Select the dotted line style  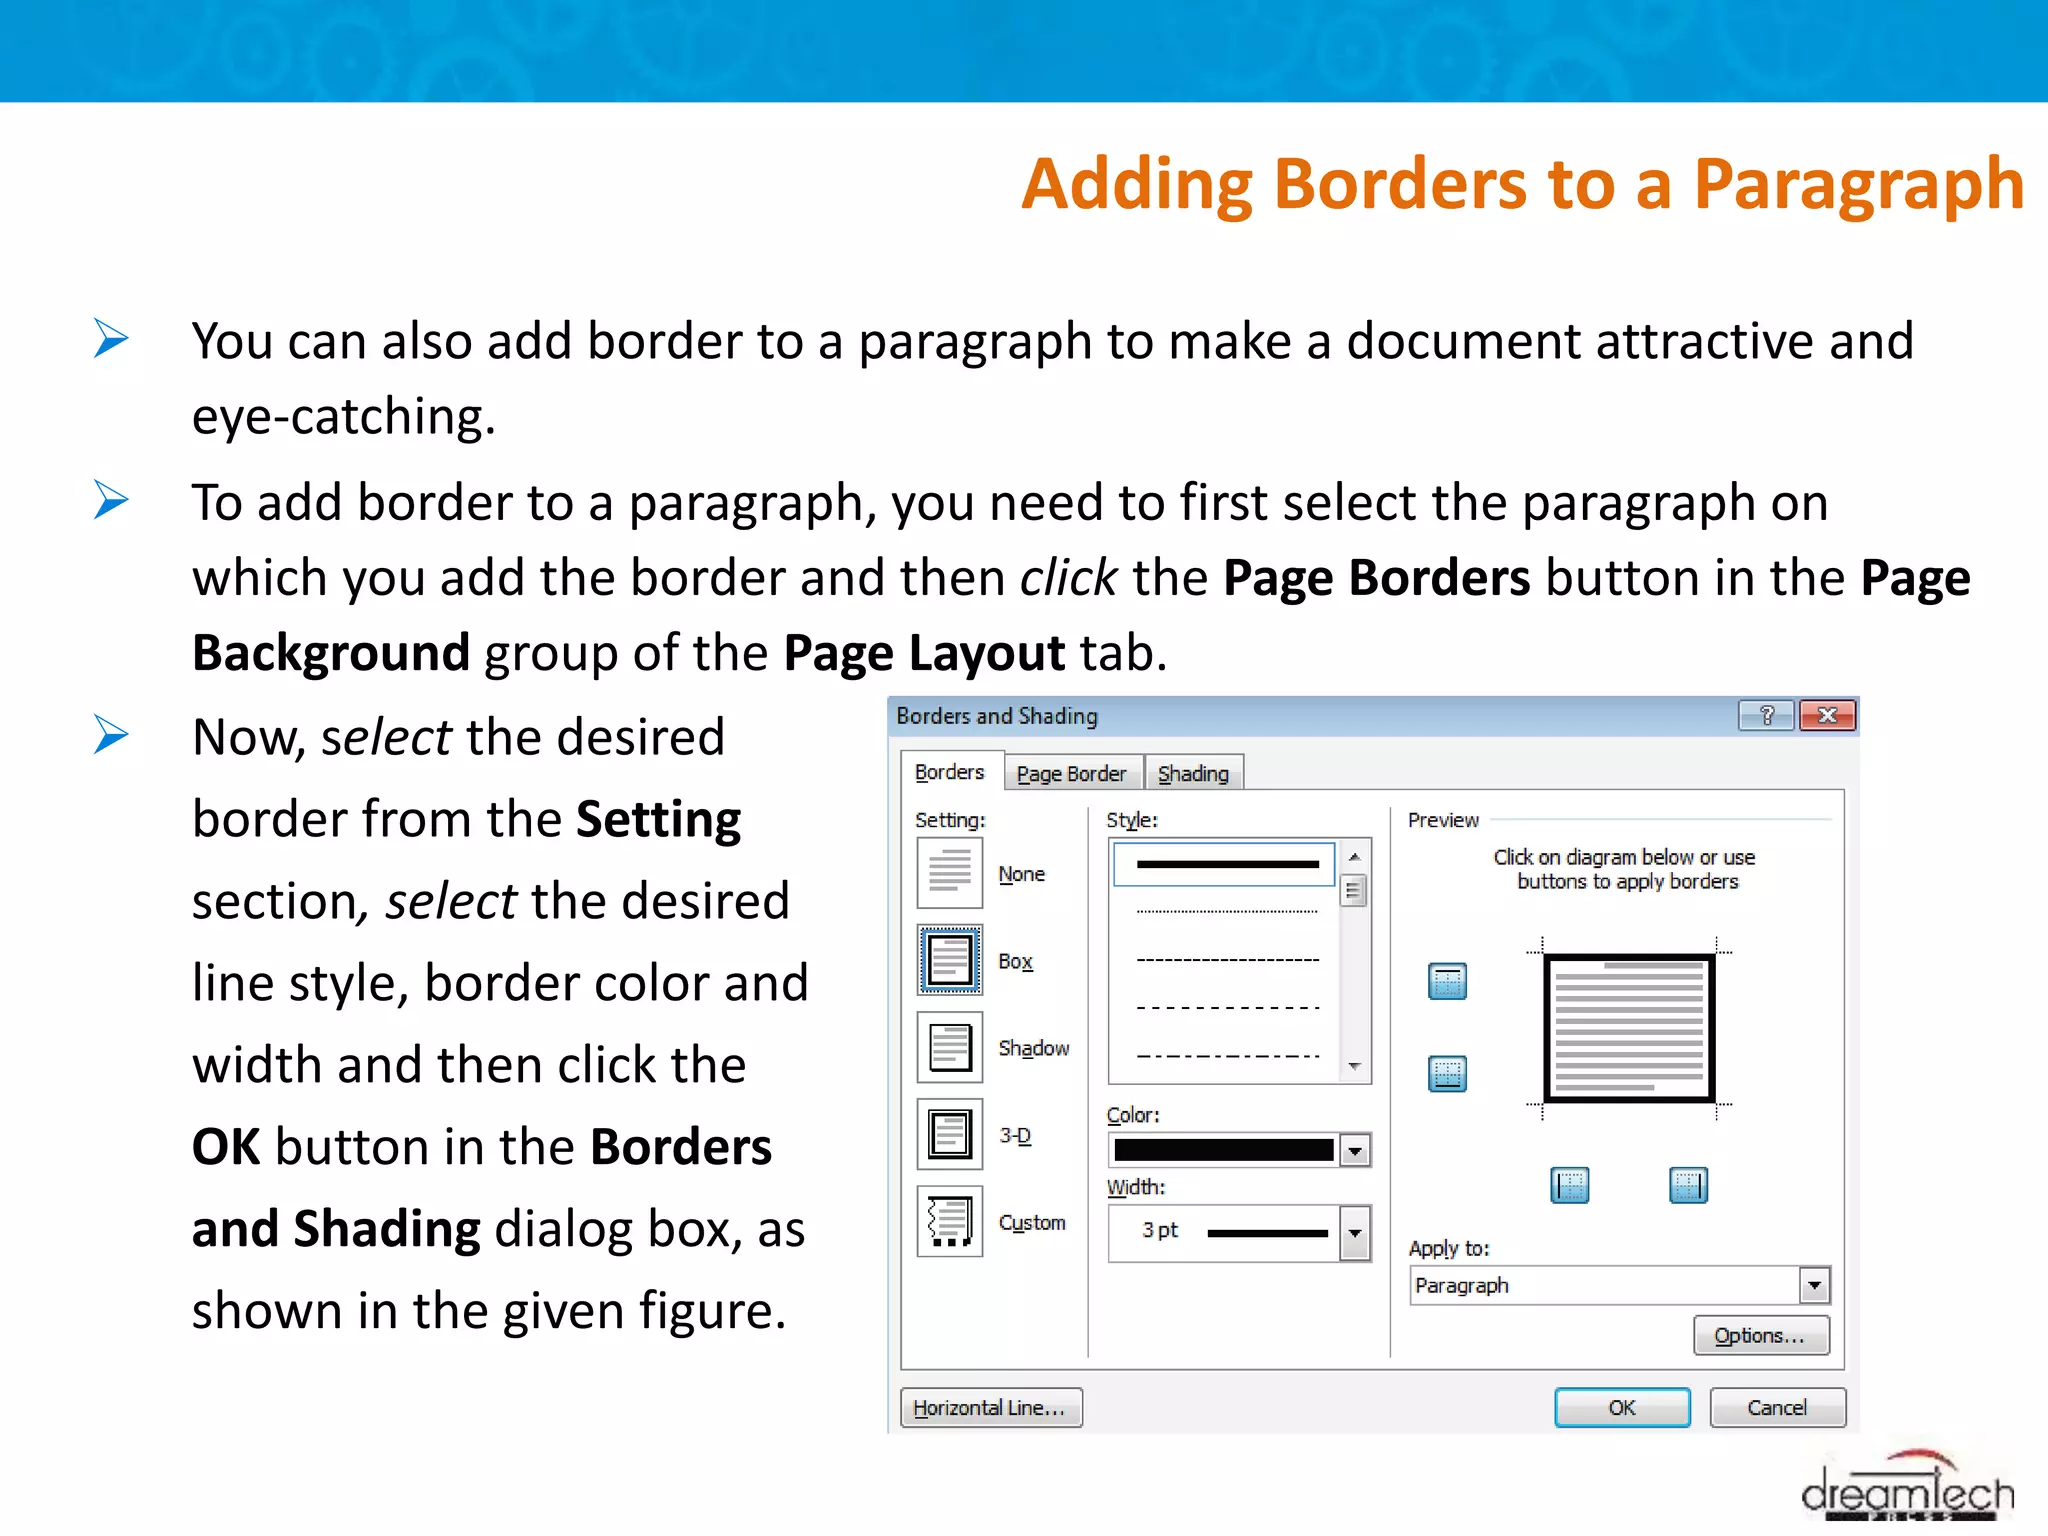pyautogui.click(x=1227, y=912)
